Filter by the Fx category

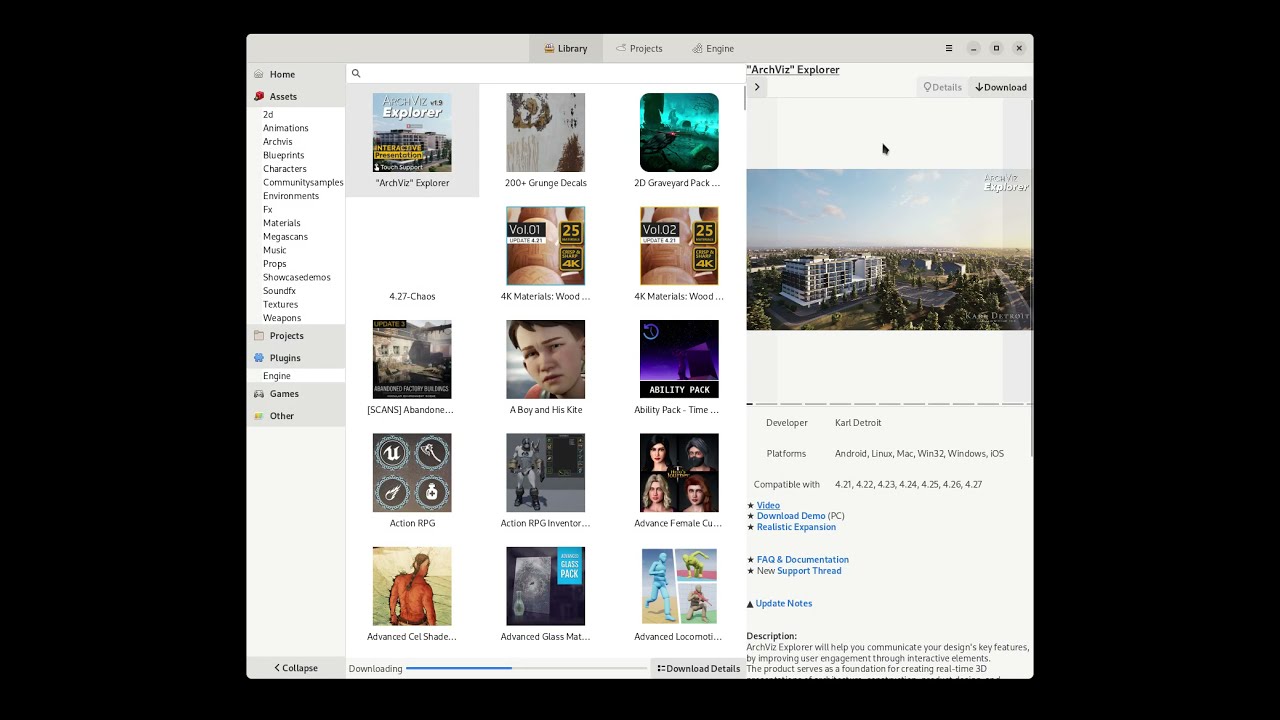click(x=268, y=210)
